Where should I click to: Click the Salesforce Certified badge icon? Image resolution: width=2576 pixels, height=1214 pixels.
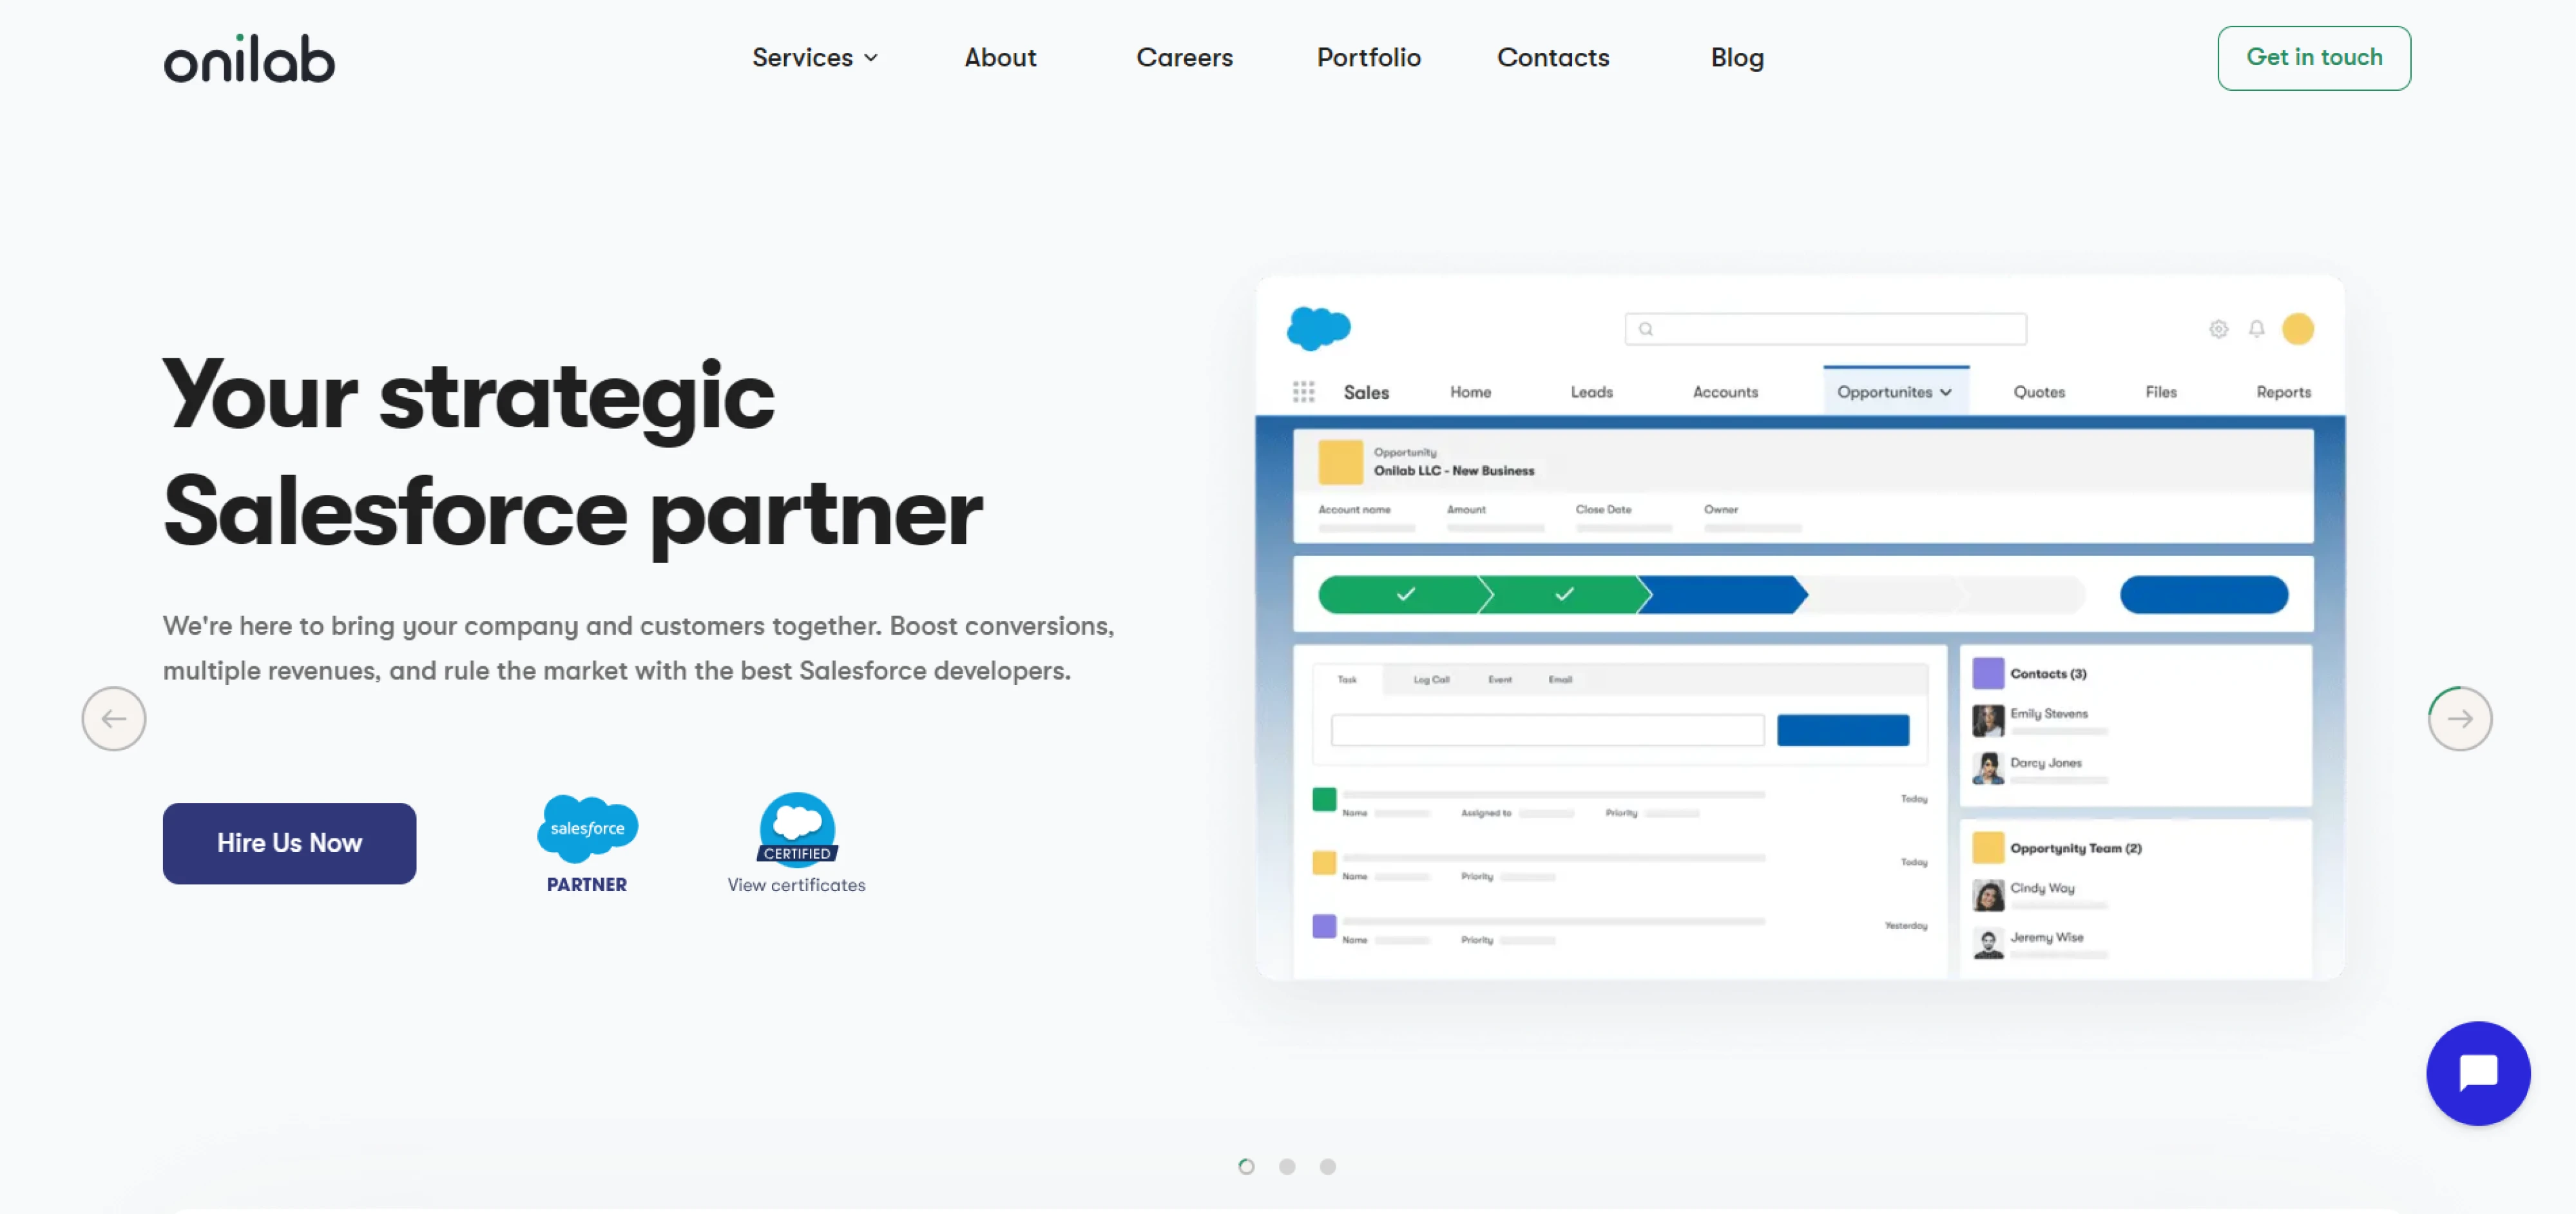[797, 829]
